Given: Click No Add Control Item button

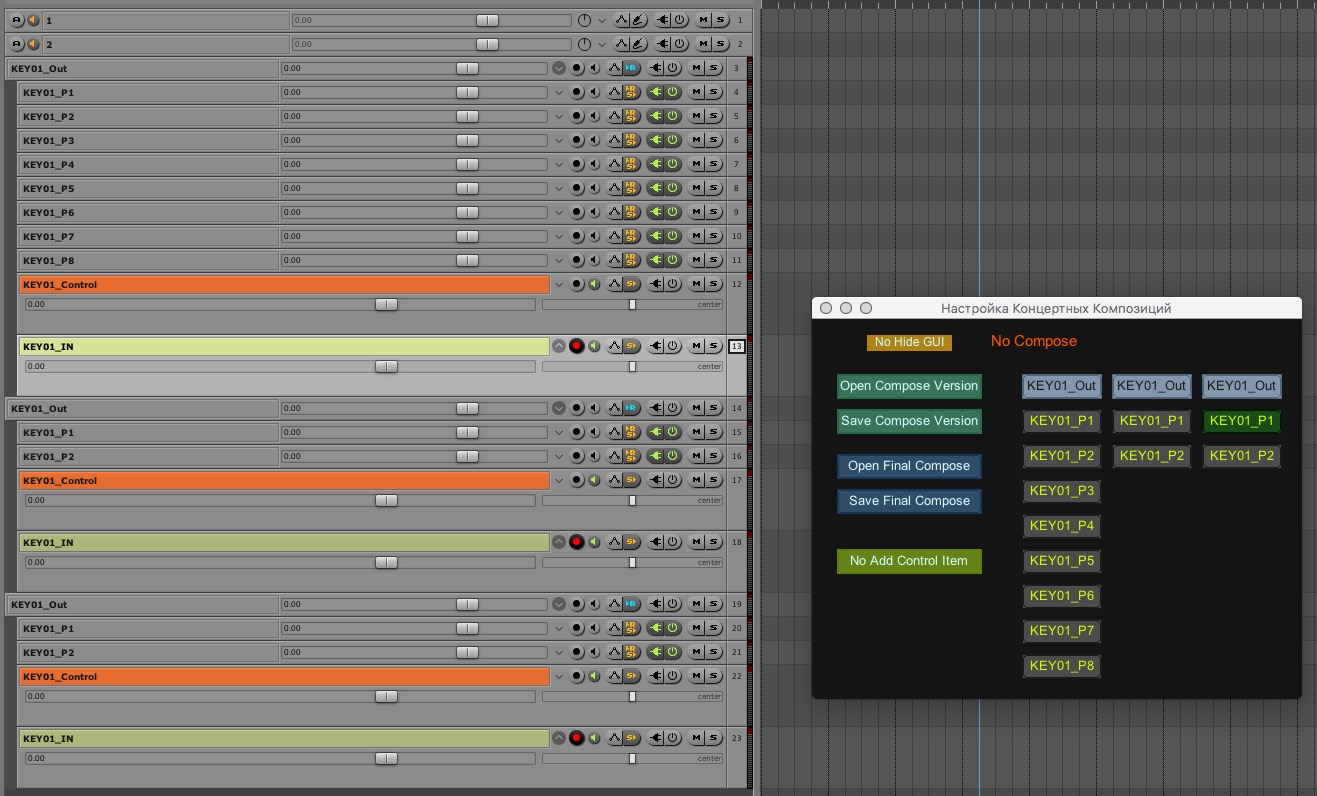Looking at the screenshot, I should [909, 561].
